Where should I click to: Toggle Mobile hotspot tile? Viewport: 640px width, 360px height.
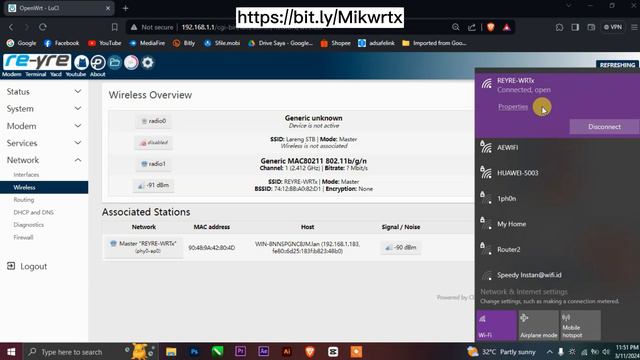click(580, 325)
